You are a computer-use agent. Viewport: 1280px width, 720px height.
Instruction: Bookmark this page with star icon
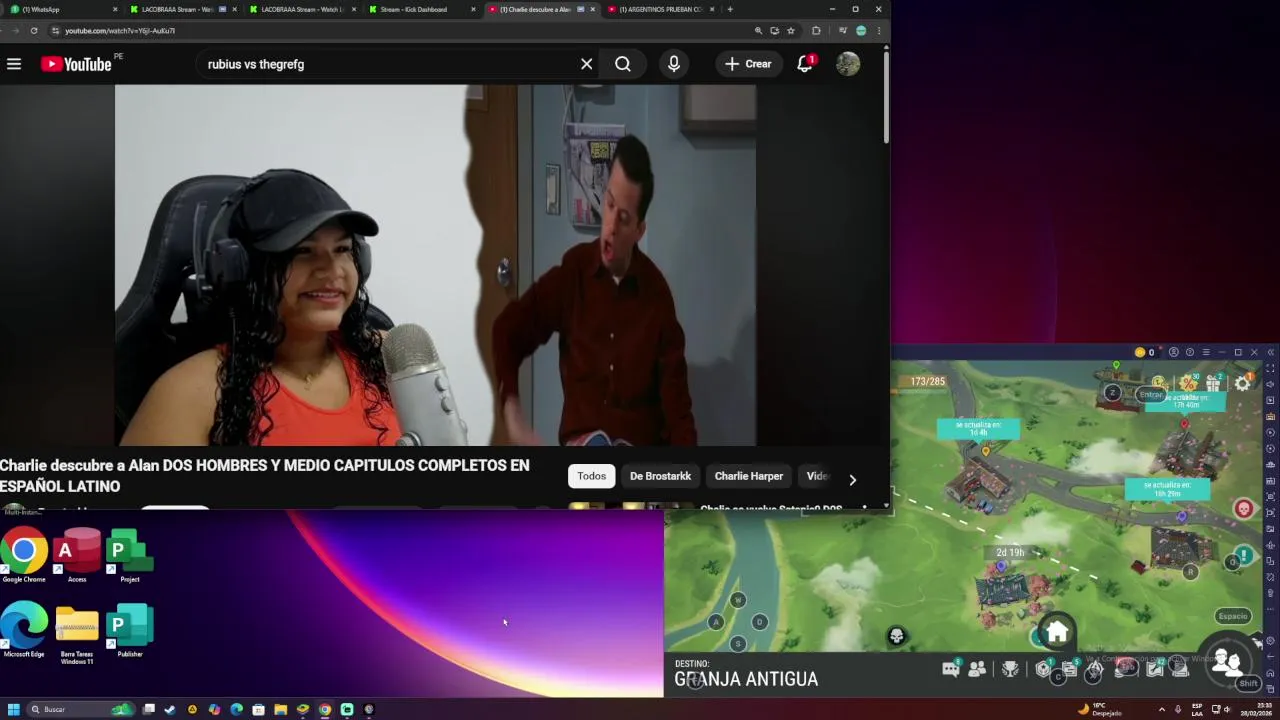tap(790, 31)
